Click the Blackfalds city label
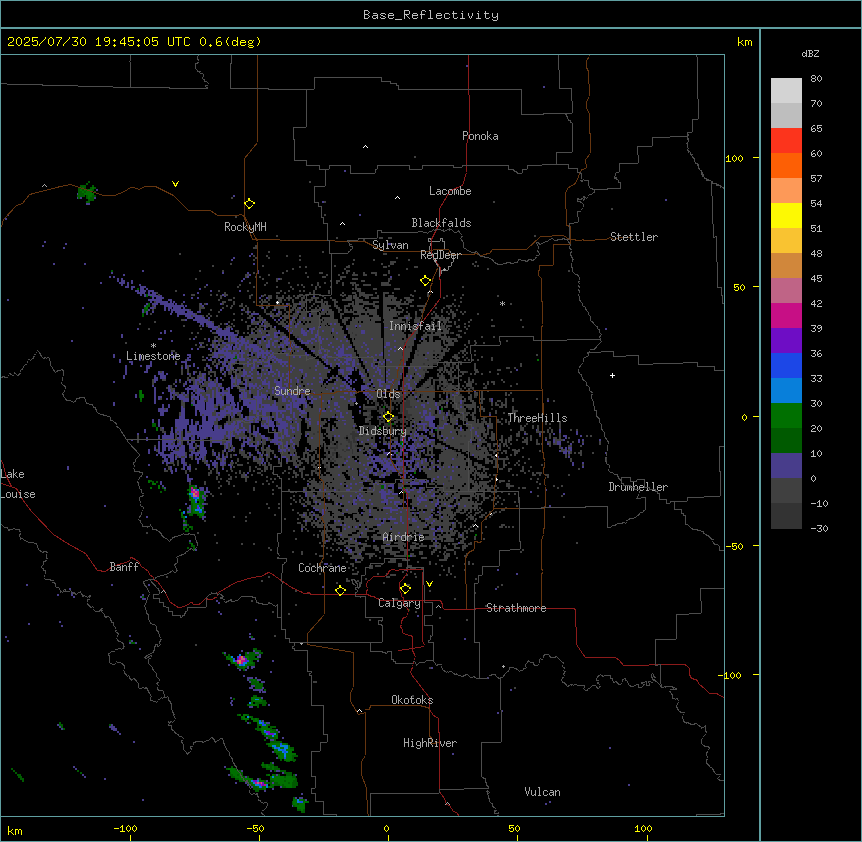 [441, 223]
